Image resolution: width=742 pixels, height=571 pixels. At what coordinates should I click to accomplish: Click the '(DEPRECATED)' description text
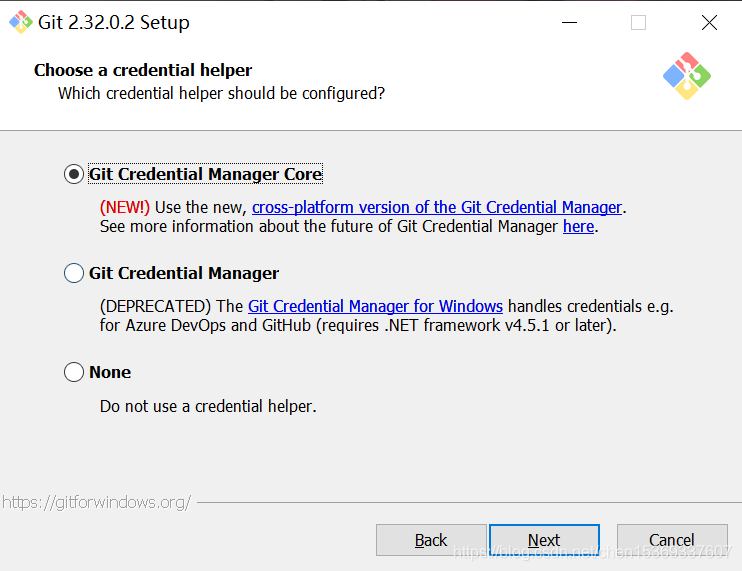pyautogui.click(x=155, y=306)
